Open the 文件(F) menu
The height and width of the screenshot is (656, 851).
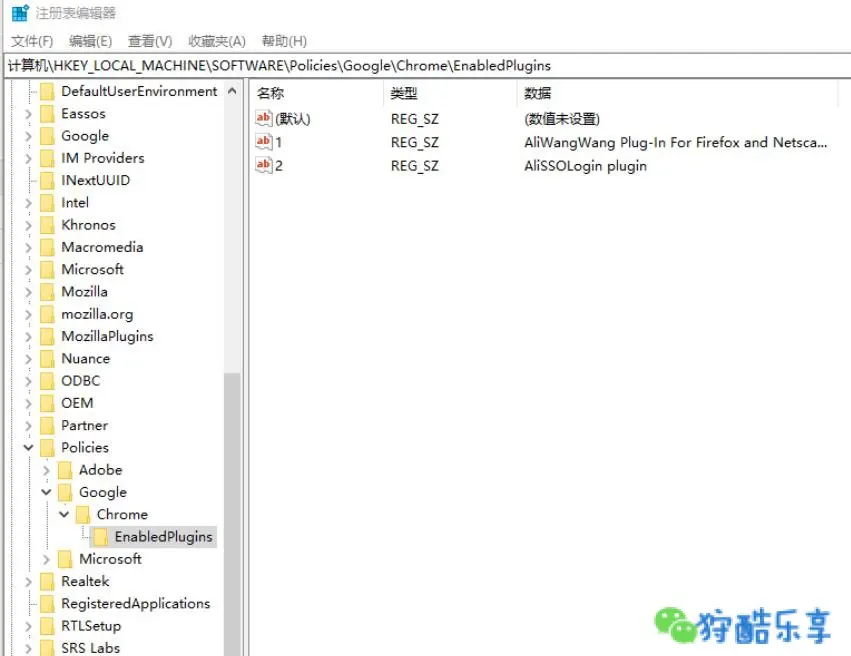click(x=32, y=41)
